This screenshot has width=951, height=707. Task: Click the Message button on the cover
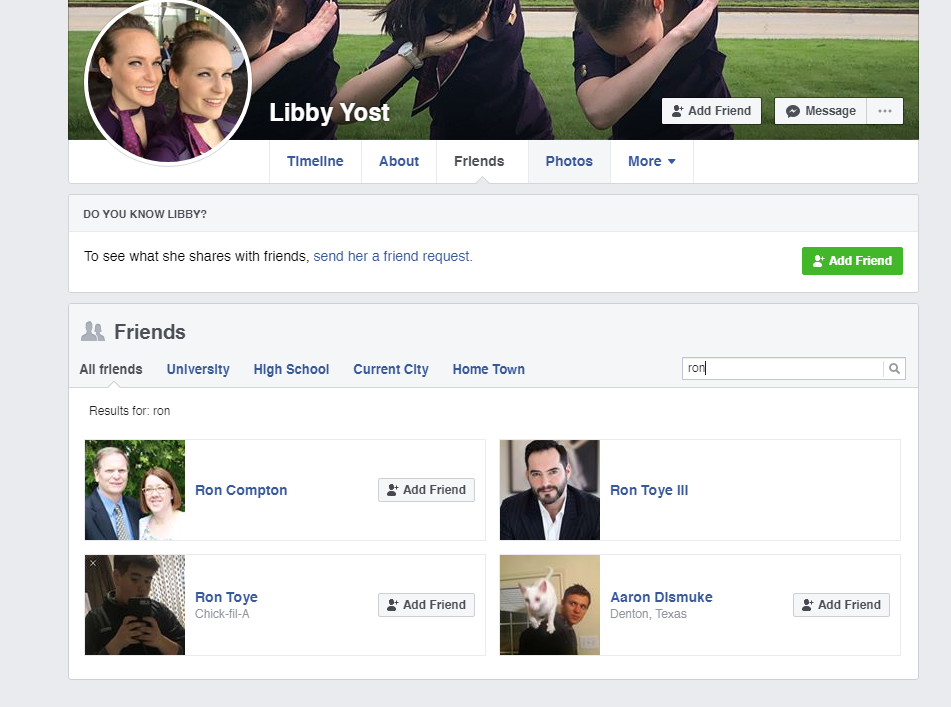(x=820, y=111)
